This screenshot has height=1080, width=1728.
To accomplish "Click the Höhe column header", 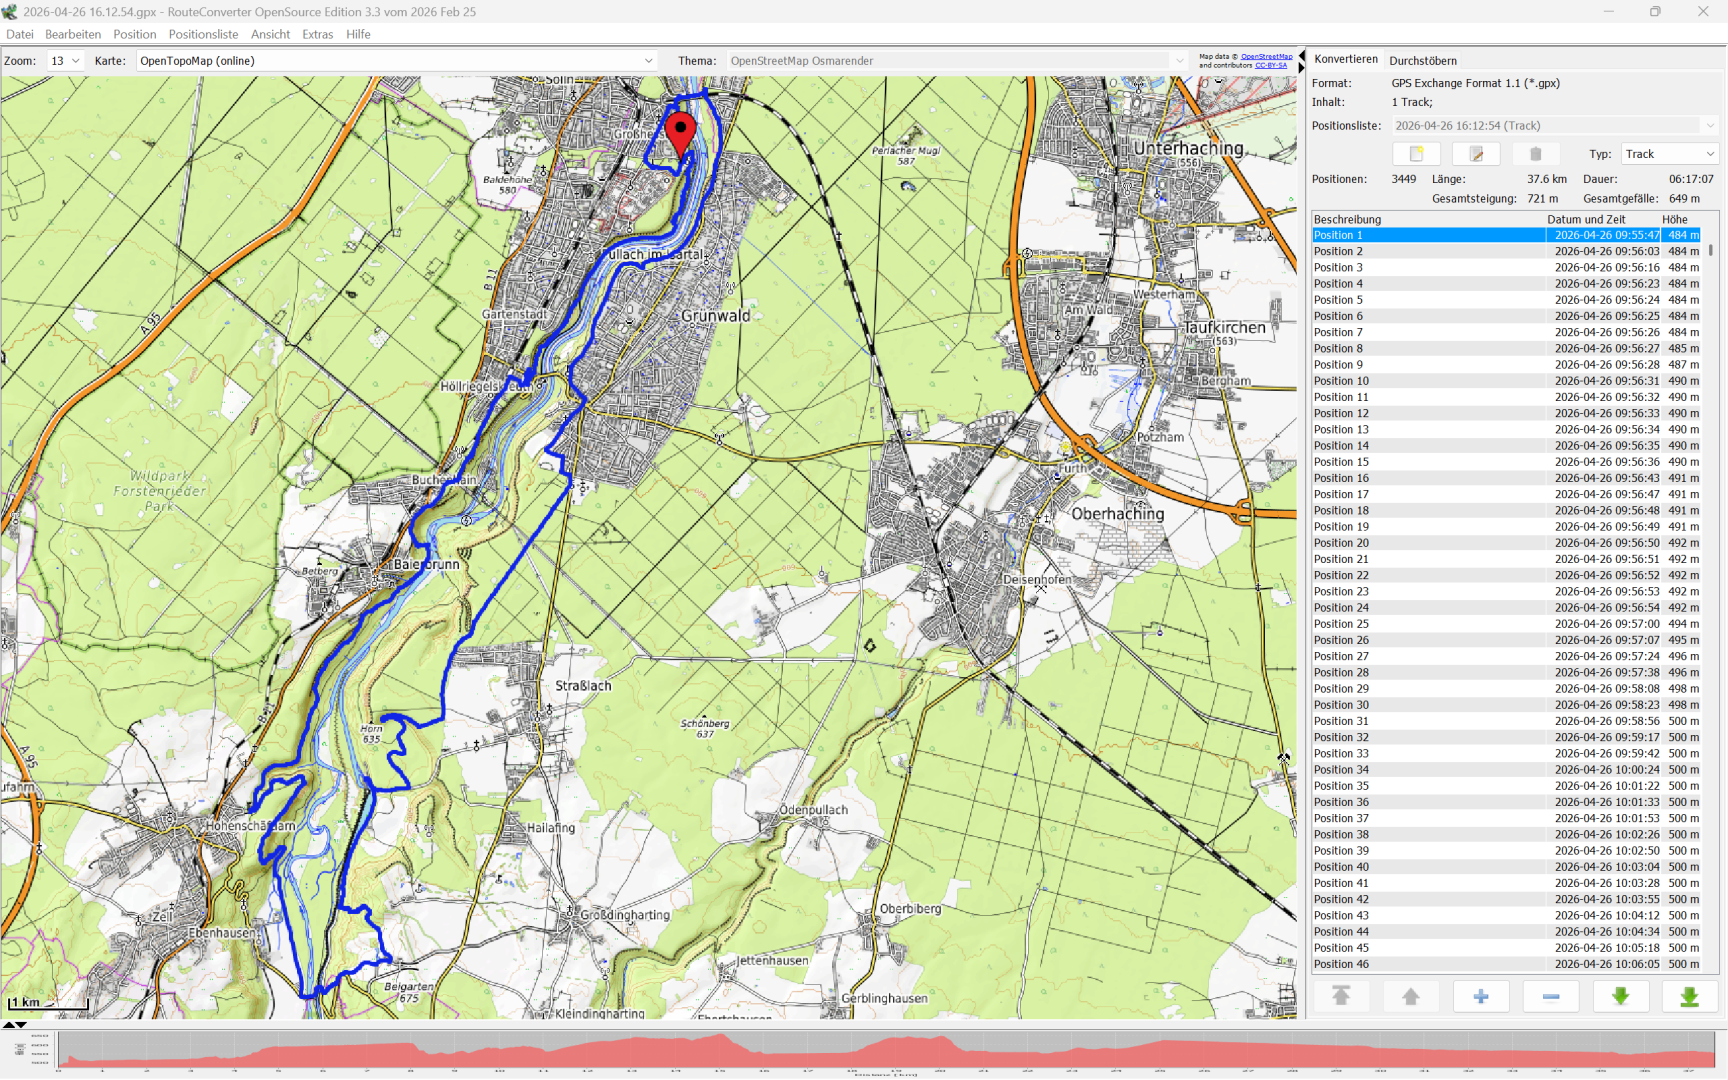I will pyautogui.click(x=1675, y=219).
